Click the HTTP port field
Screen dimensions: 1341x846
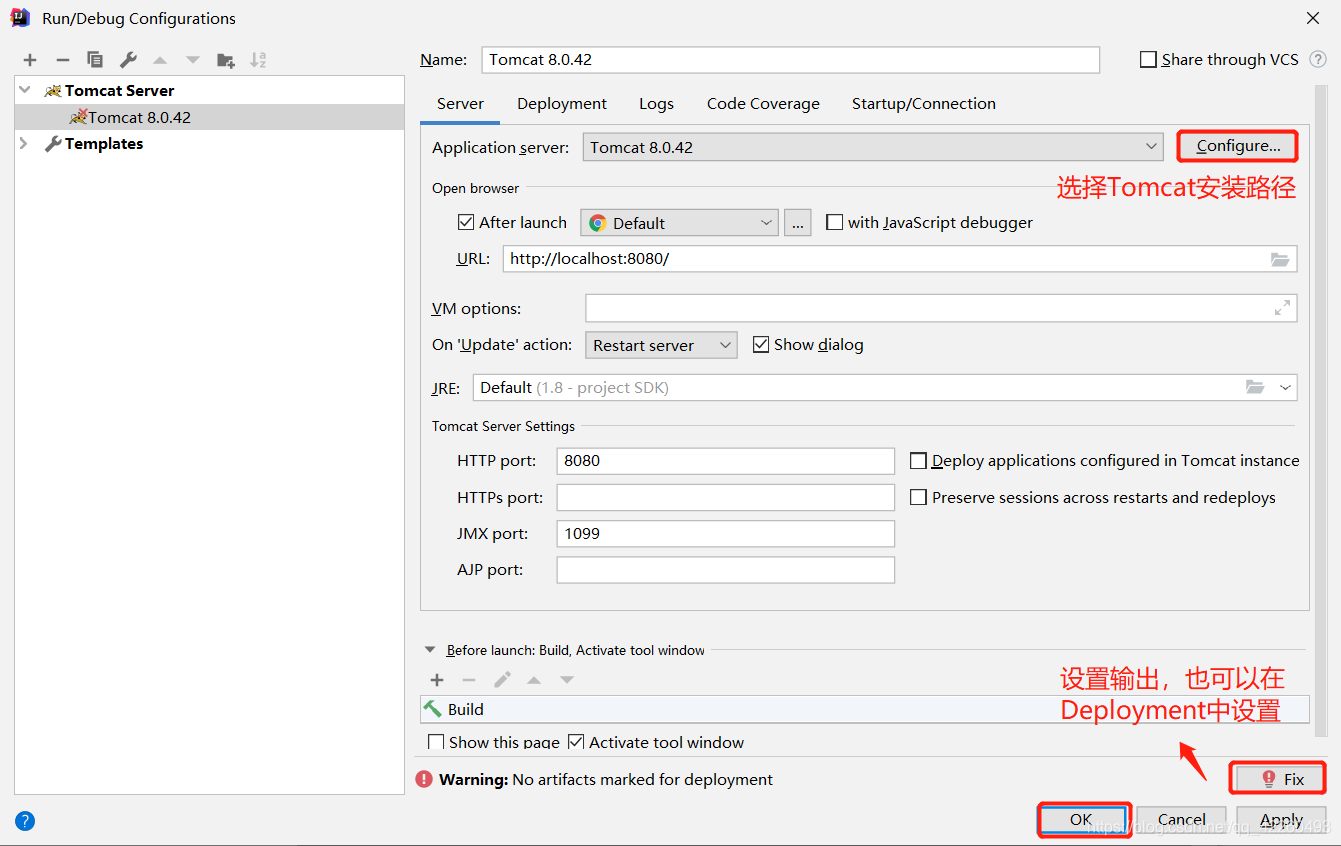725,461
